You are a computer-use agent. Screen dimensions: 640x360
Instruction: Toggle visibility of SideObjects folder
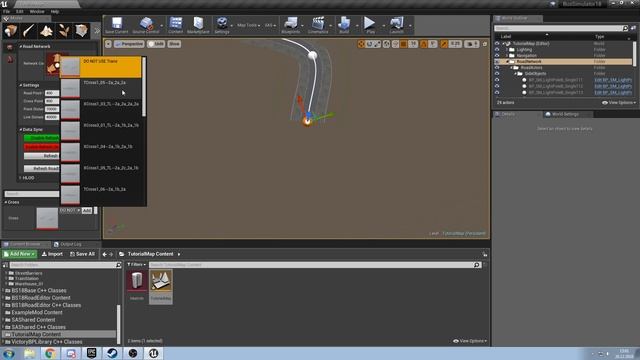[497, 74]
